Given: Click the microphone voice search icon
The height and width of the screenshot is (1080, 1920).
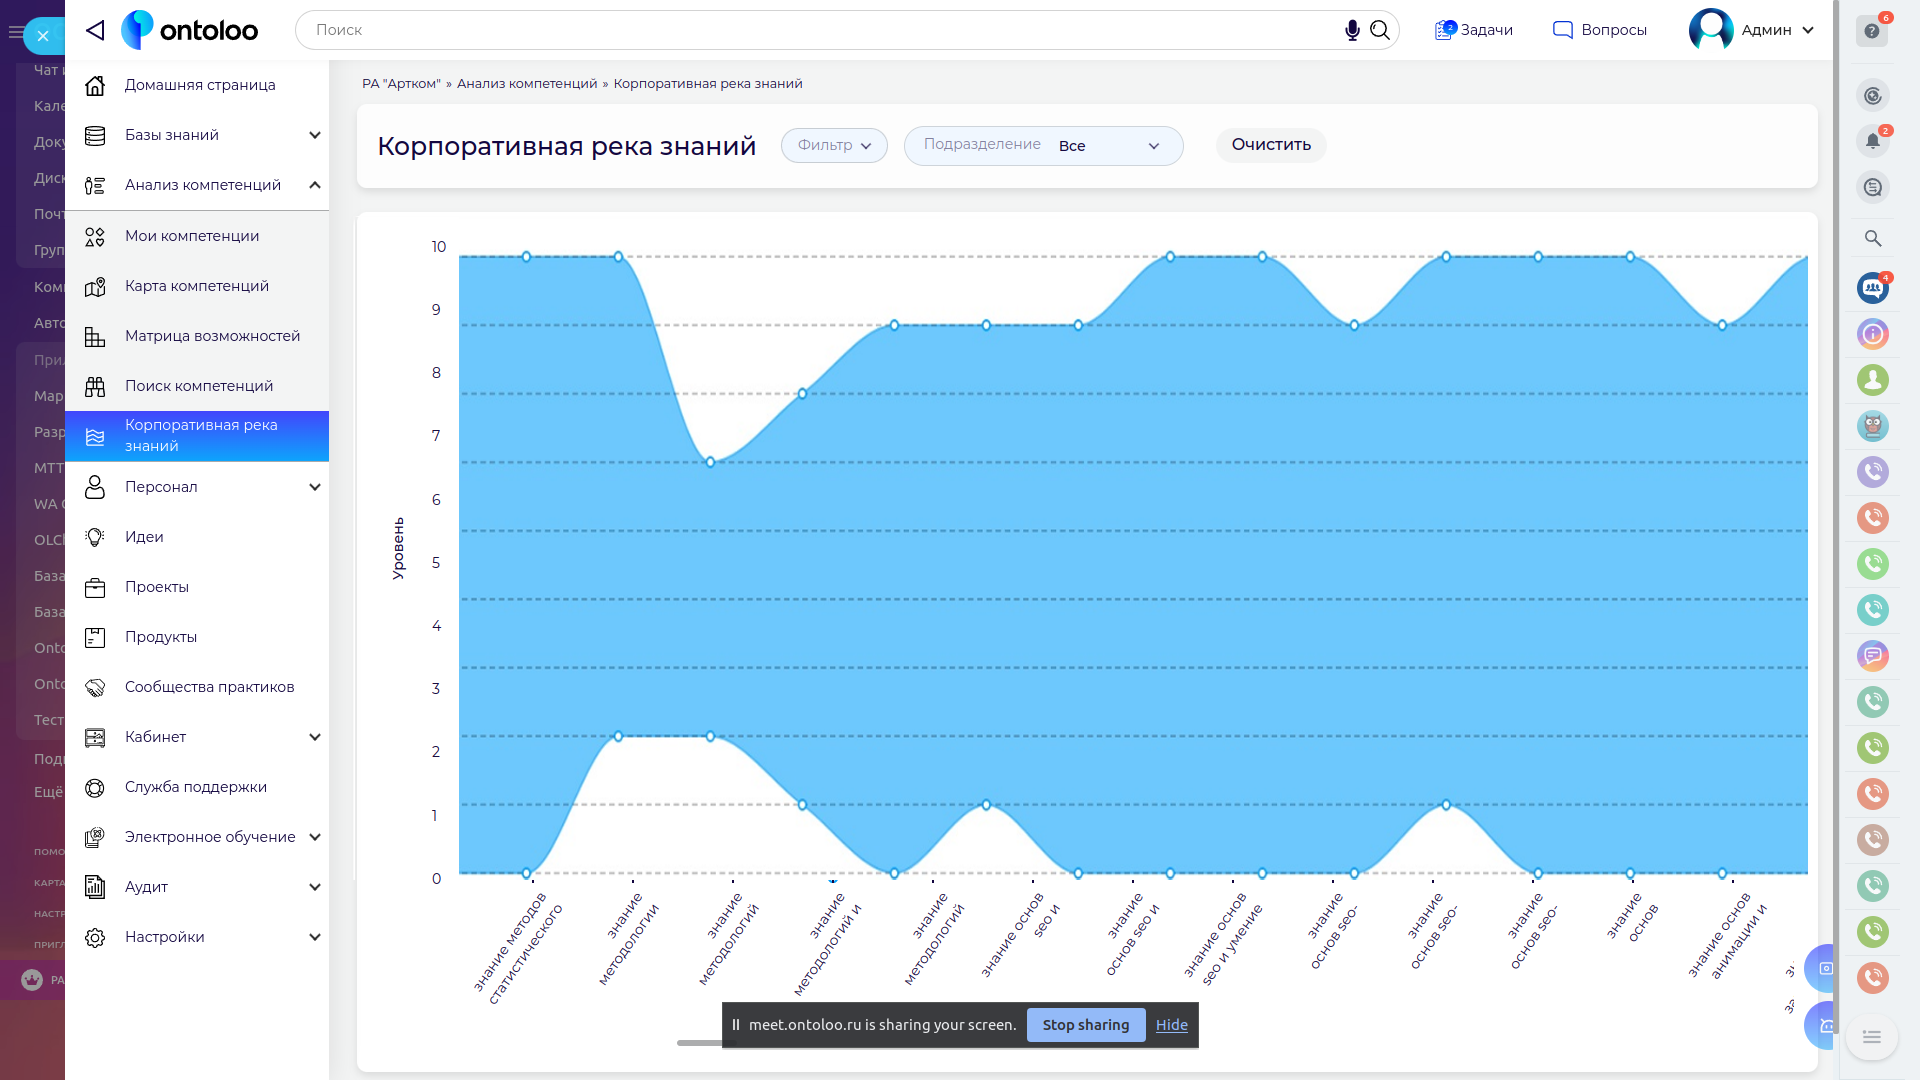Looking at the screenshot, I should click(1352, 30).
